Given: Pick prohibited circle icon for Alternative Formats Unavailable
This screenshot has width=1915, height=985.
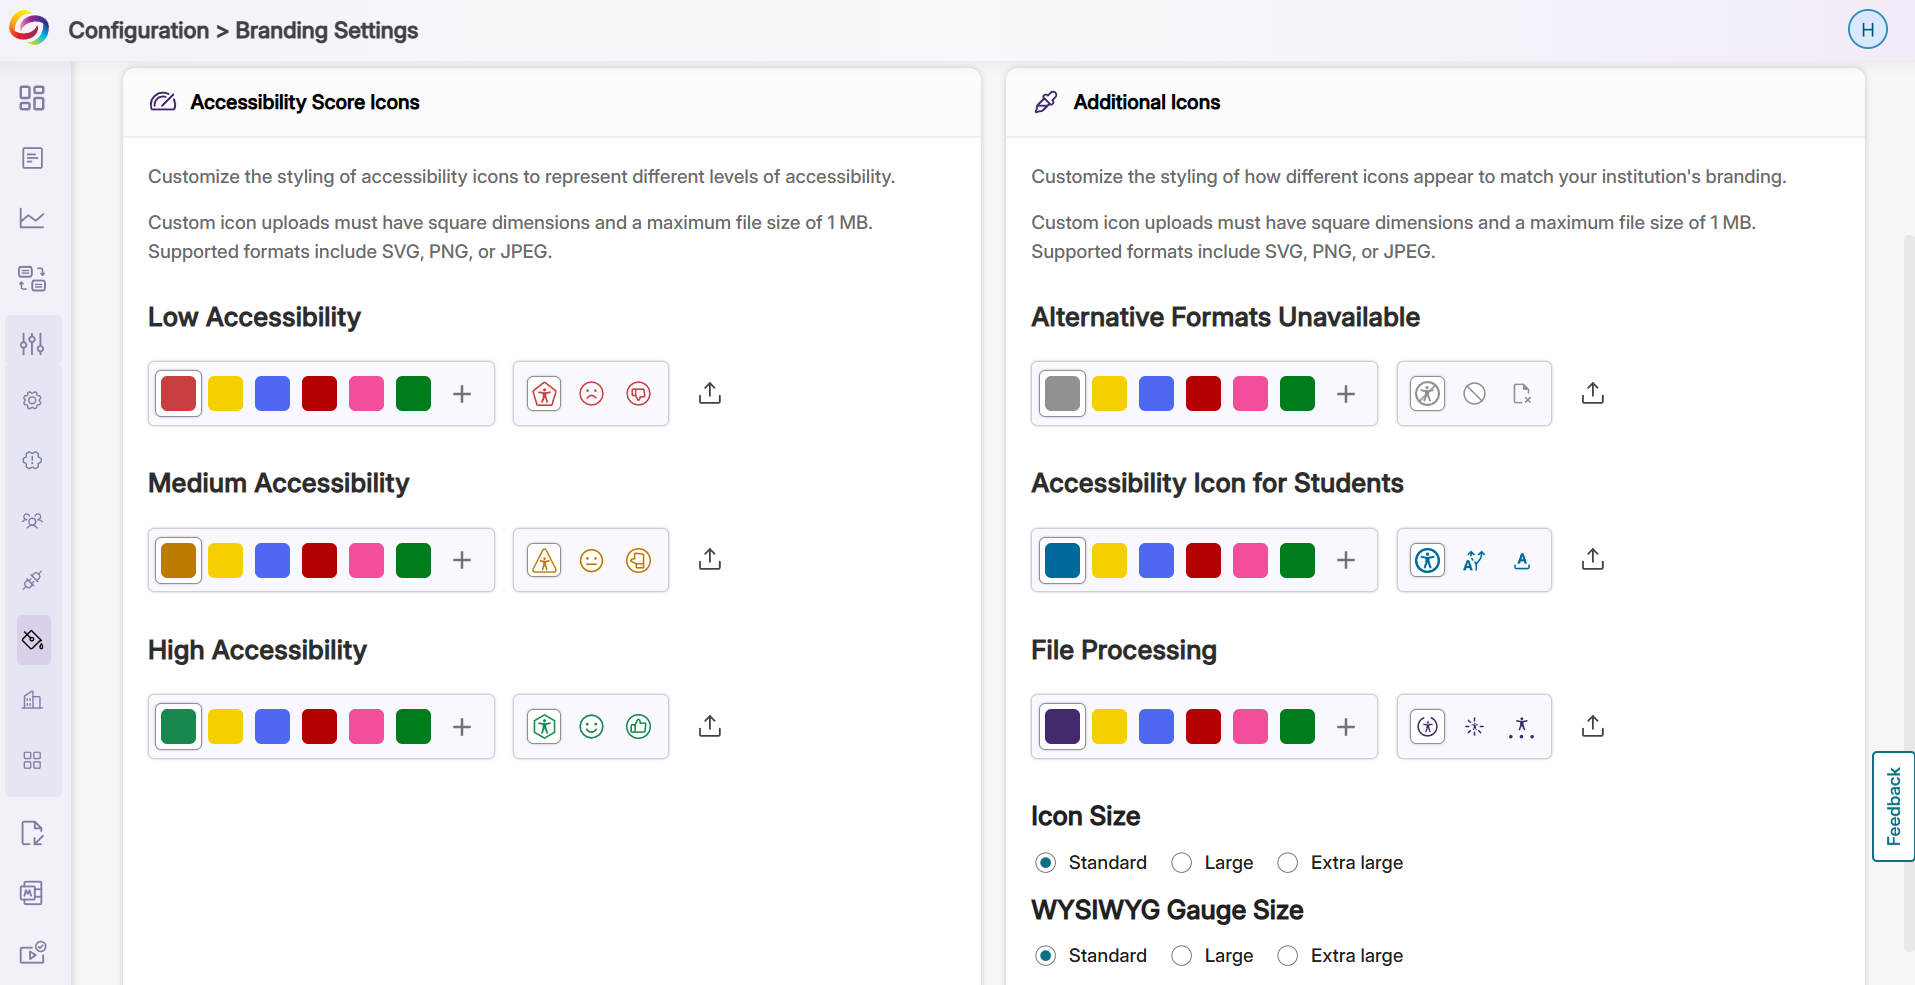Looking at the screenshot, I should pos(1474,394).
